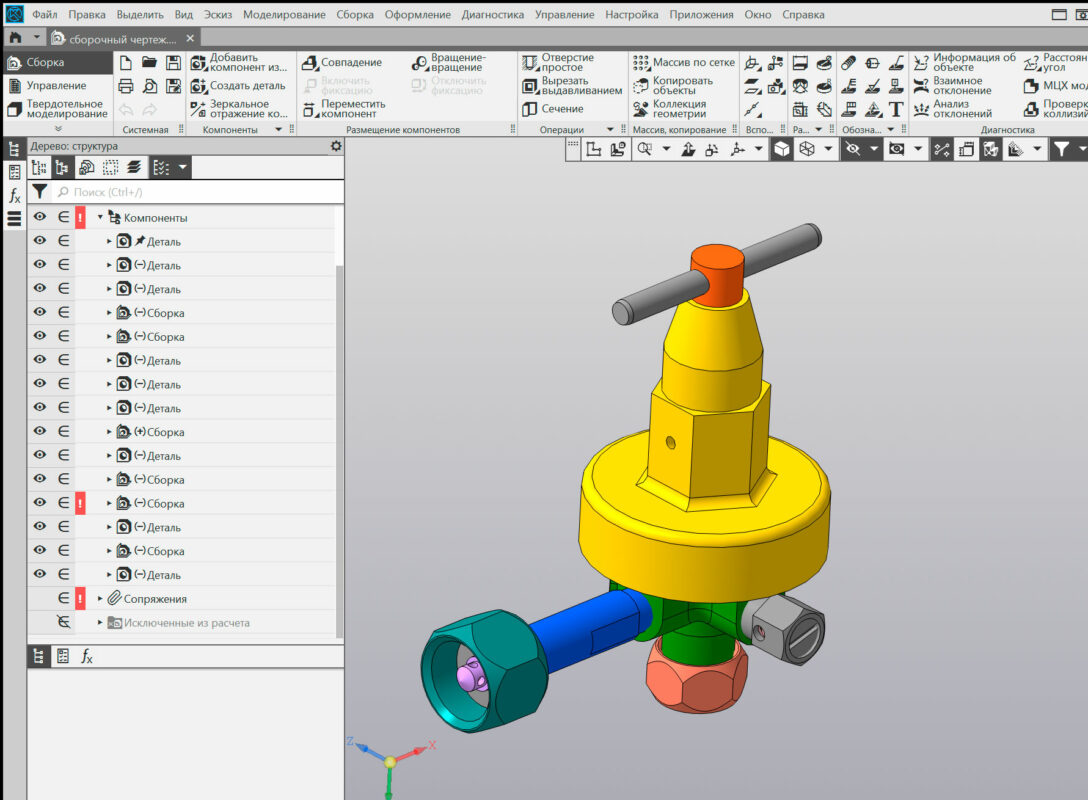Collapse the Компоненты tree node
The image size is (1088, 800).
tap(100, 218)
